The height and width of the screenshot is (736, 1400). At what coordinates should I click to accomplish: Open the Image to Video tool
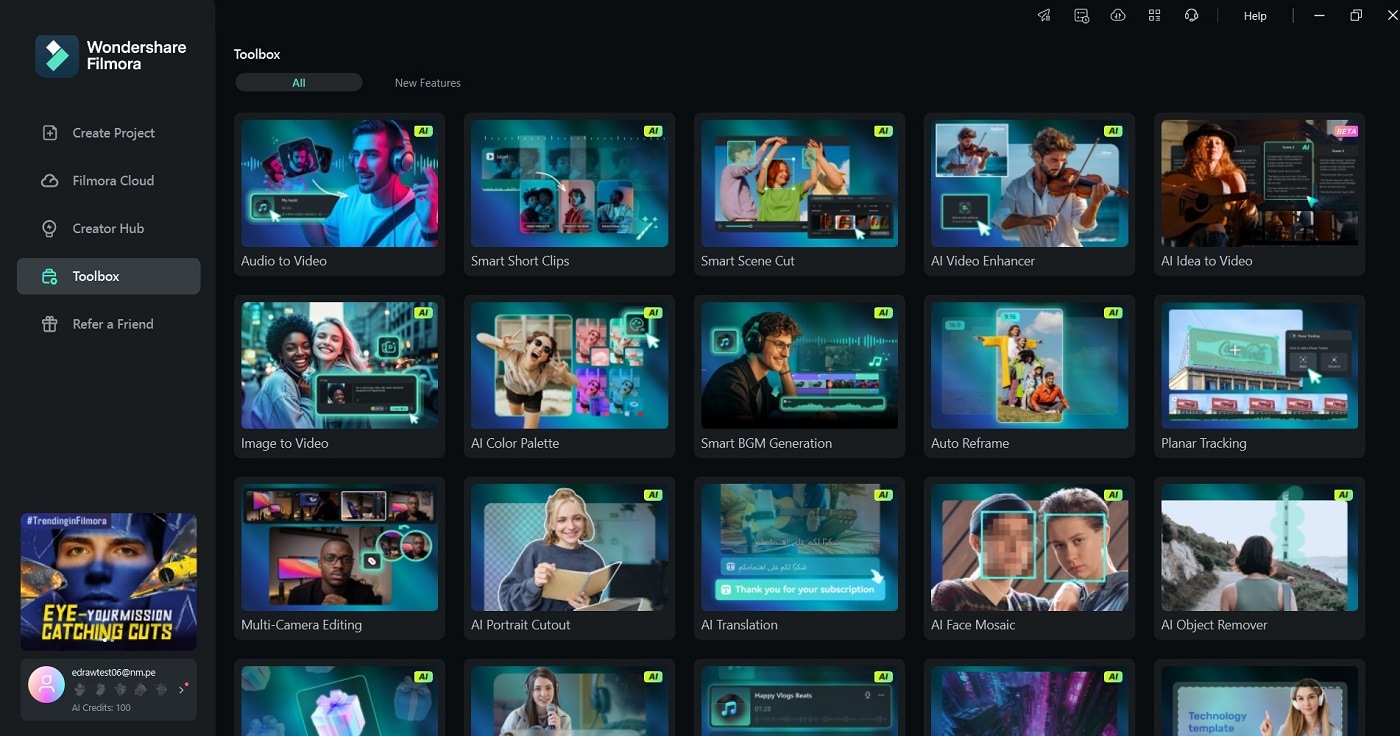[x=339, y=377]
